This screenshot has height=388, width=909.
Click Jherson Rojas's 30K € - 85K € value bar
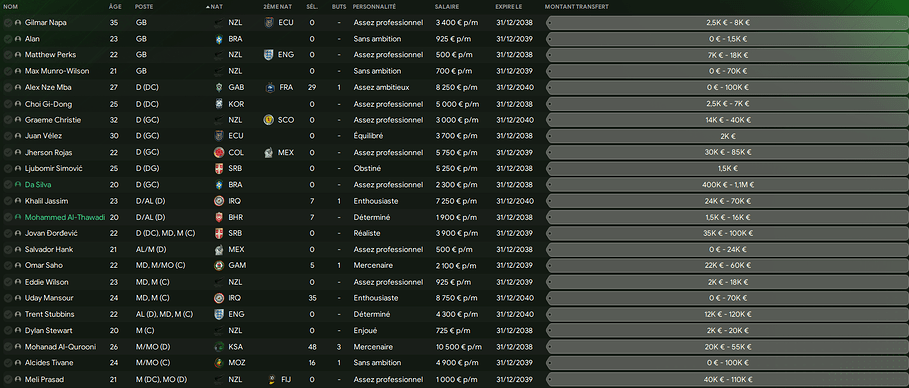tap(728, 153)
